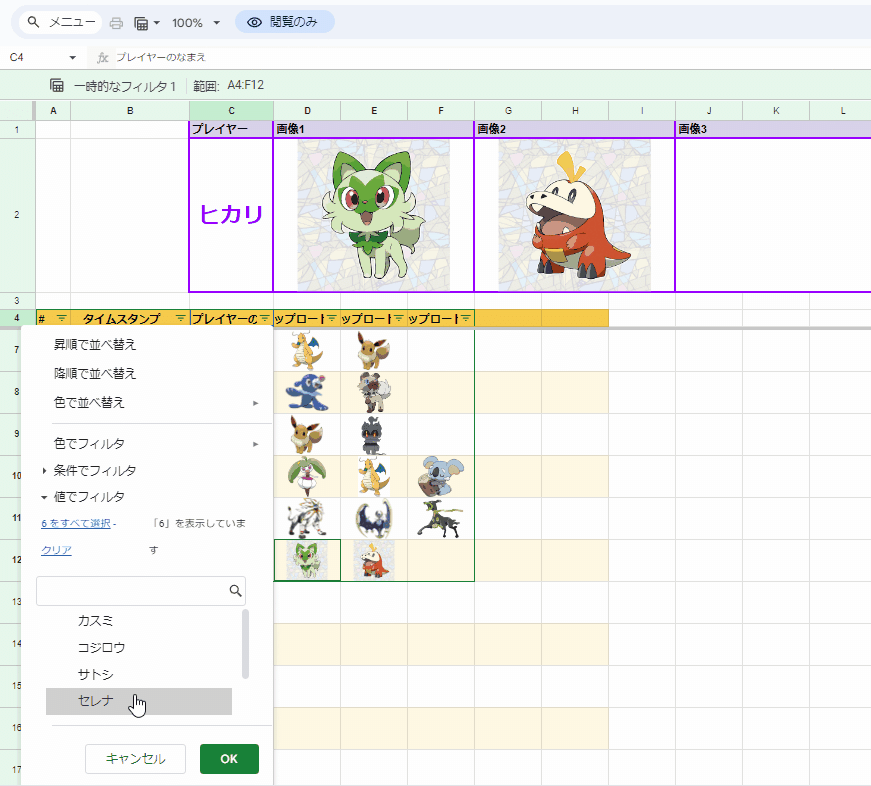This screenshot has height=786, width=871.
Task: Open filter icon in column F header
Action: 465,318
